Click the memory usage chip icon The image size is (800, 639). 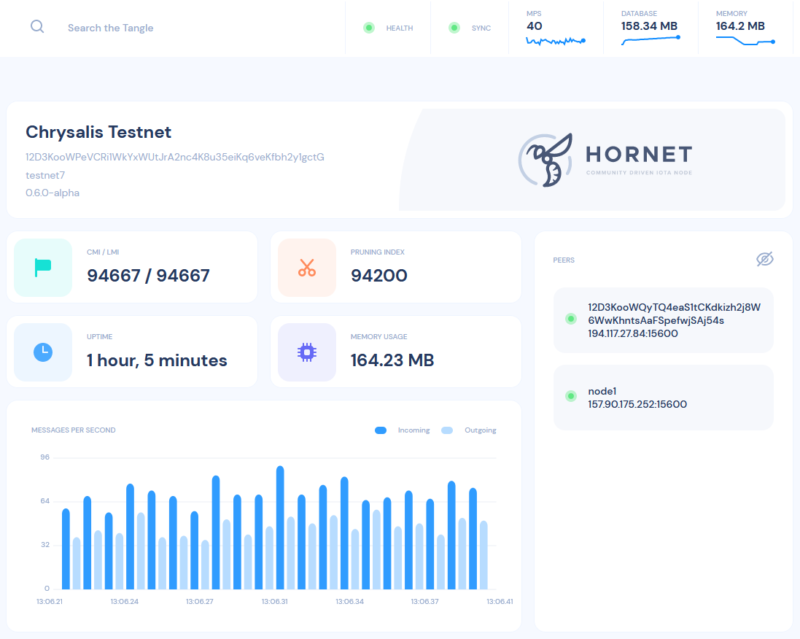pyautogui.click(x=306, y=351)
